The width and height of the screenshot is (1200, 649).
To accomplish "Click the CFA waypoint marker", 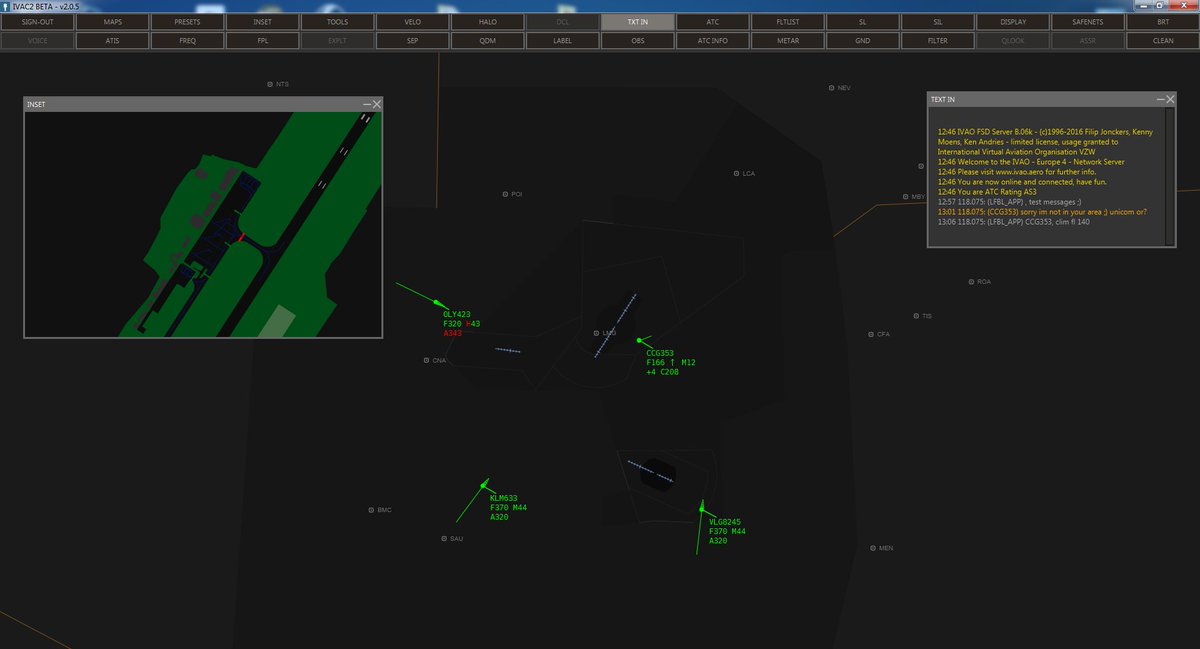I will [x=871, y=334].
